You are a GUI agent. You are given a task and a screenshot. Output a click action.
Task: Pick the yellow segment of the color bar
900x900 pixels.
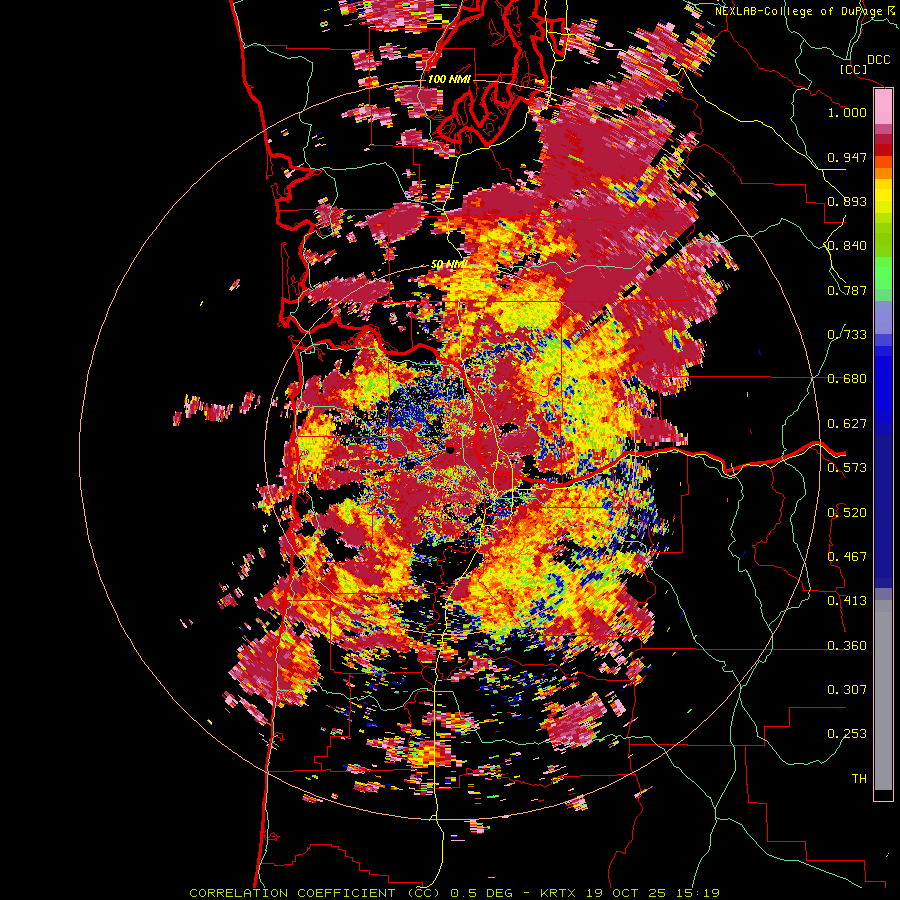(883, 195)
